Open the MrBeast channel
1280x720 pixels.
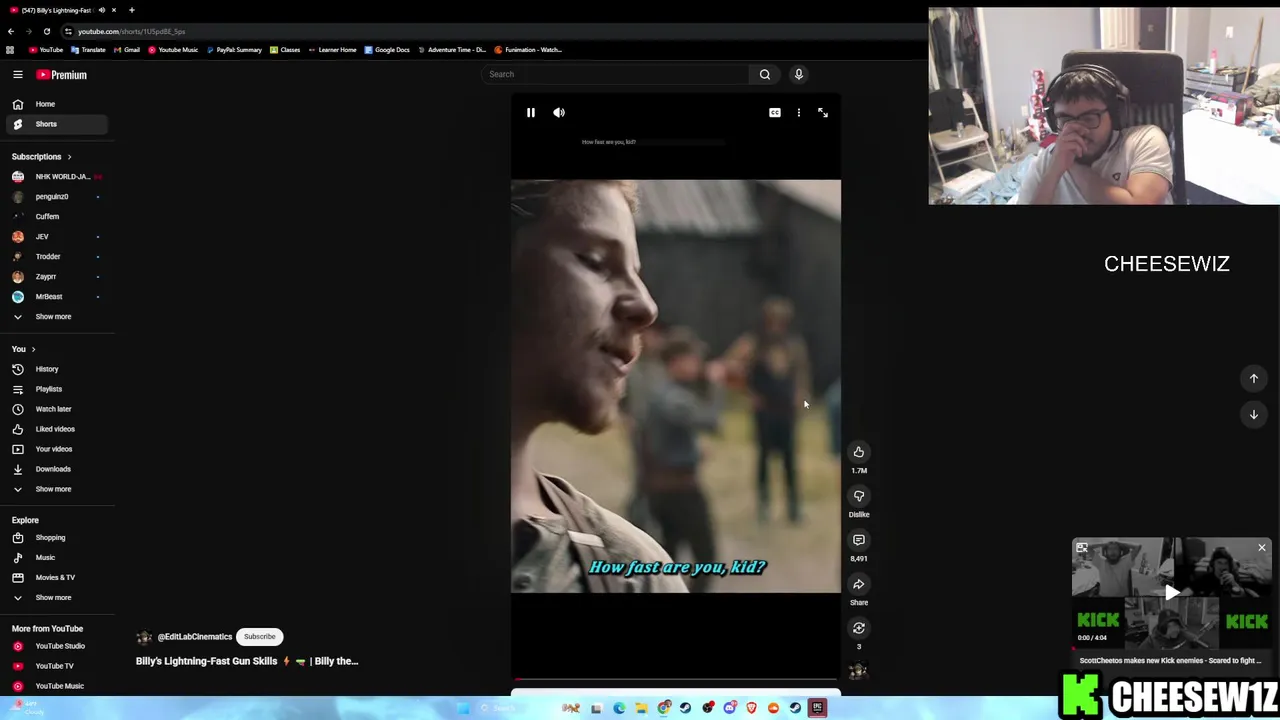[57, 297]
